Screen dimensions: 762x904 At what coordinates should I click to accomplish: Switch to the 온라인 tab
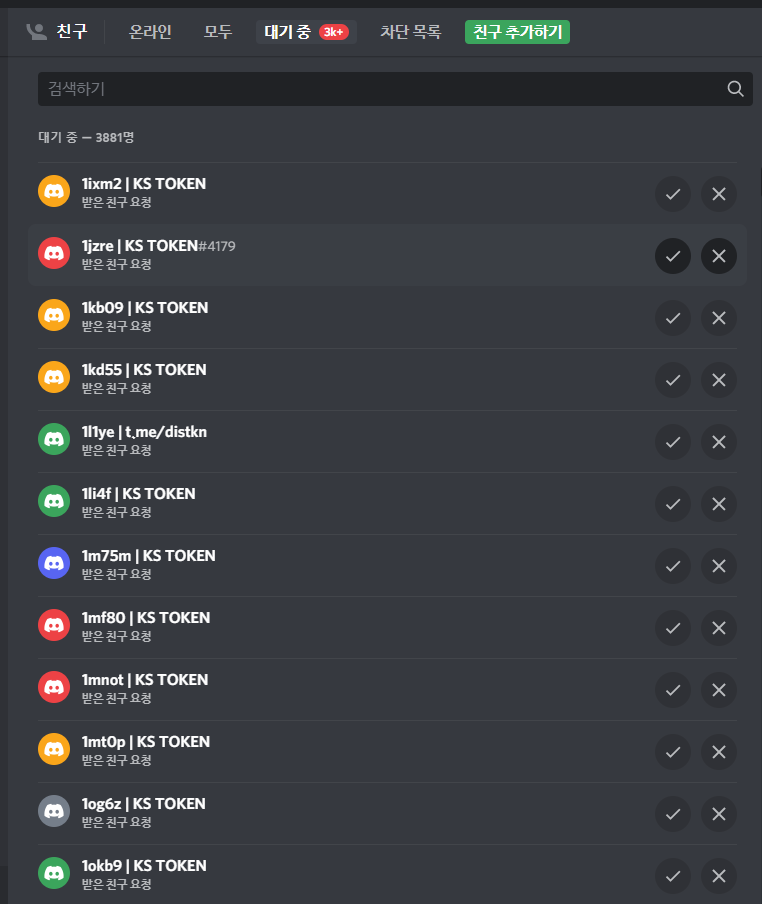150,32
